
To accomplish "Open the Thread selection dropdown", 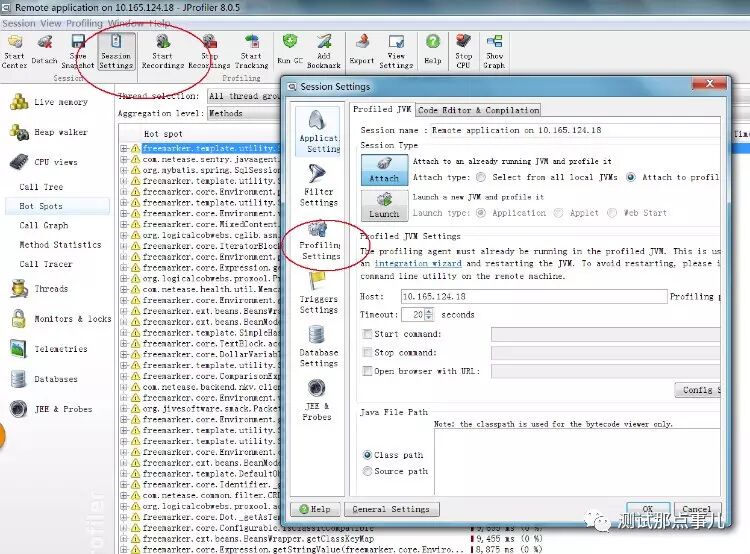I will click(x=244, y=96).
